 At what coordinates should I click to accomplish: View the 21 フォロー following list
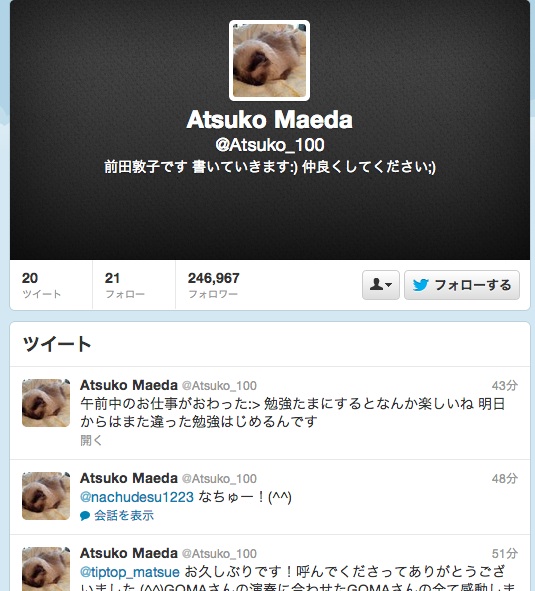[x=125, y=285]
